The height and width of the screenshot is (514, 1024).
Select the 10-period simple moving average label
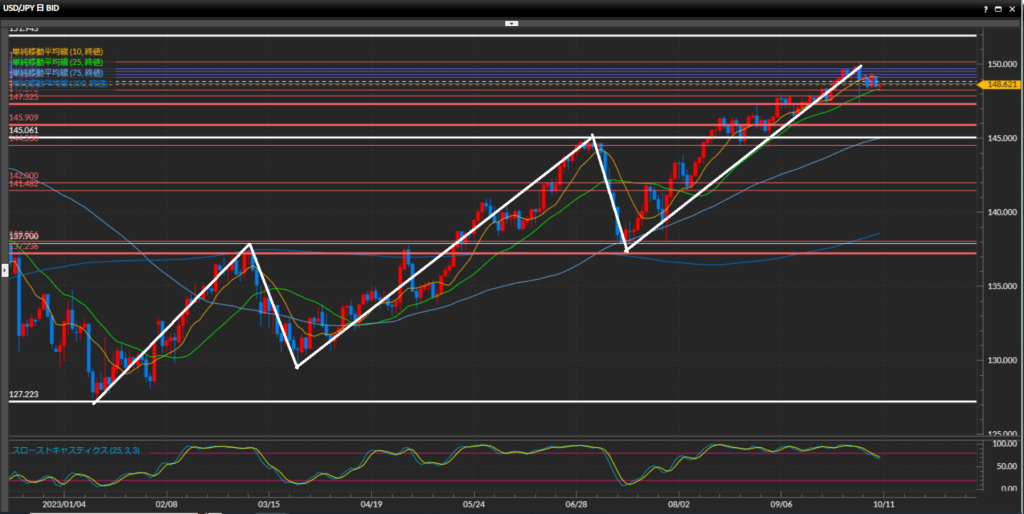click(x=57, y=51)
